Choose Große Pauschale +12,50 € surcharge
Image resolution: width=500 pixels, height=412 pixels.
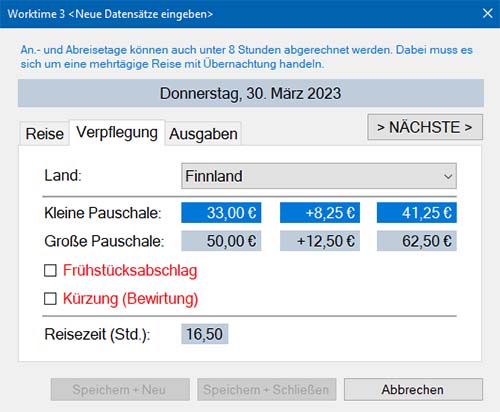pyautogui.click(x=320, y=241)
